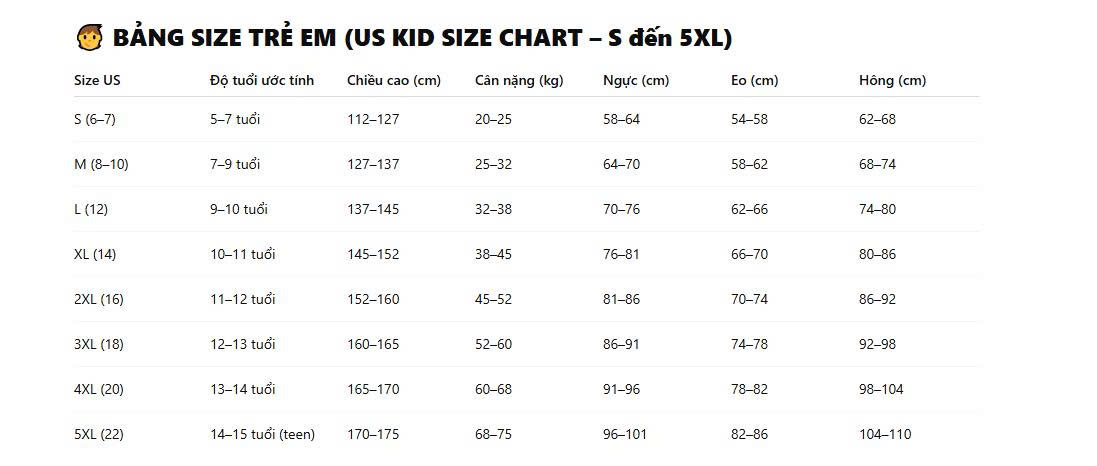Select the 'Ngực (cm)' column header
1097x466 pixels.
click(636, 80)
